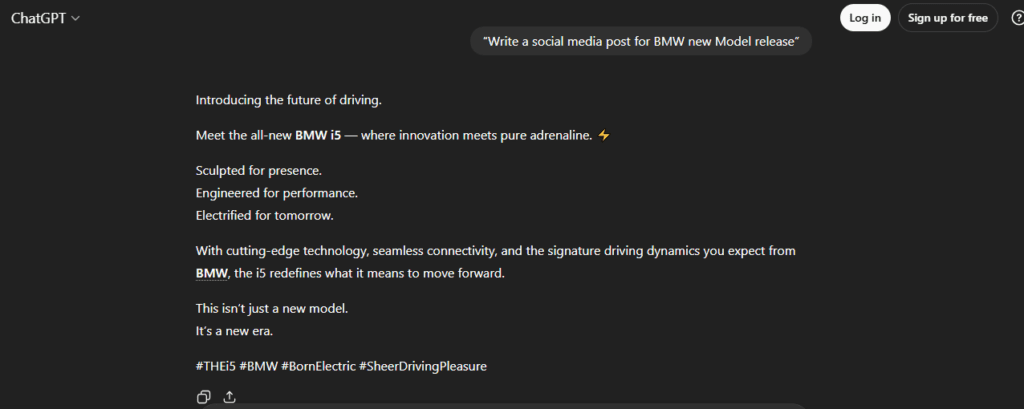Click the Log in button

click(865, 18)
